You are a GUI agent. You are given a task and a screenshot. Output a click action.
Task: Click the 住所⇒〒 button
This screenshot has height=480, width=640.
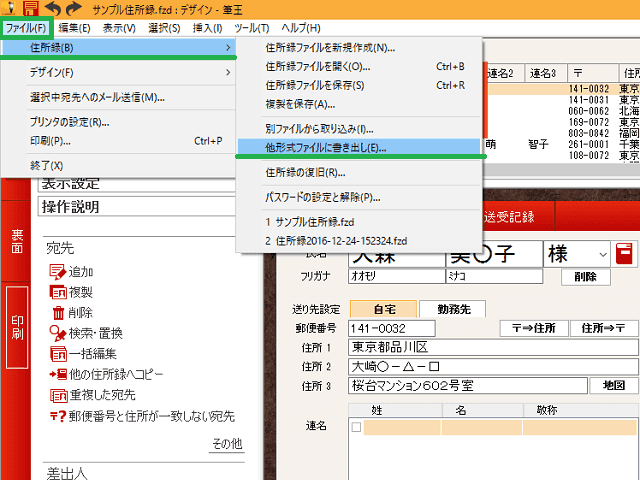[603, 328]
